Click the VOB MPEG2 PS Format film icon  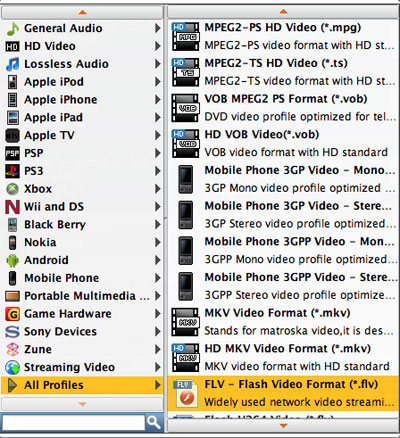click(186, 108)
